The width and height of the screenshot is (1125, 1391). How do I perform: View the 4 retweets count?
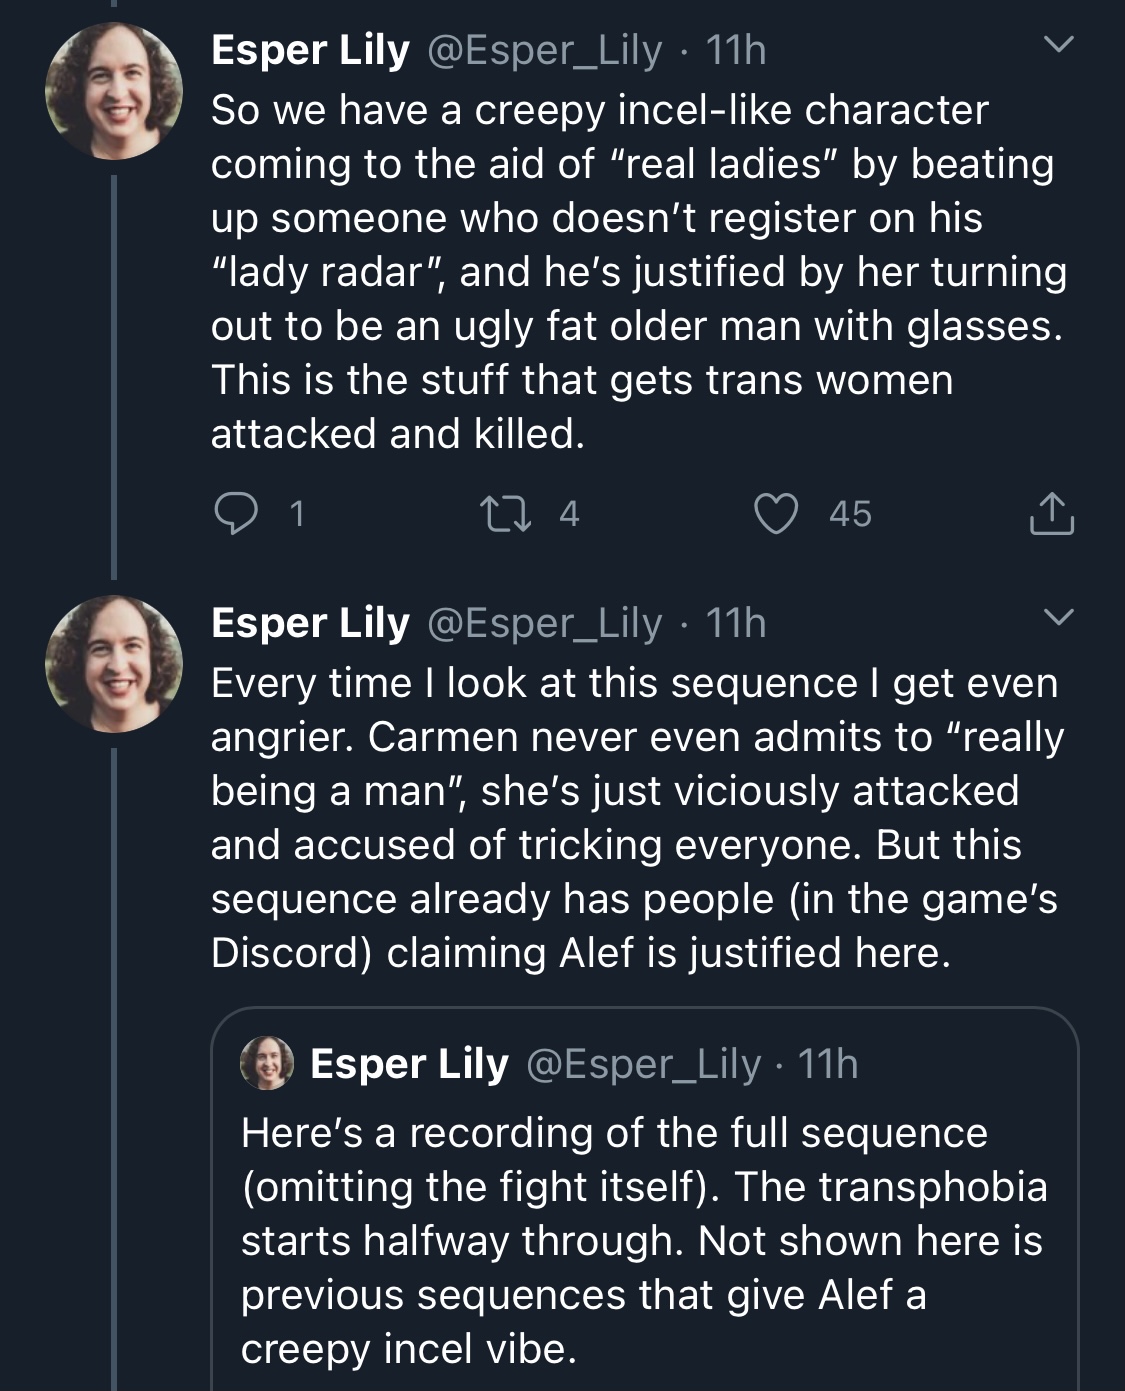pyautogui.click(x=569, y=514)
